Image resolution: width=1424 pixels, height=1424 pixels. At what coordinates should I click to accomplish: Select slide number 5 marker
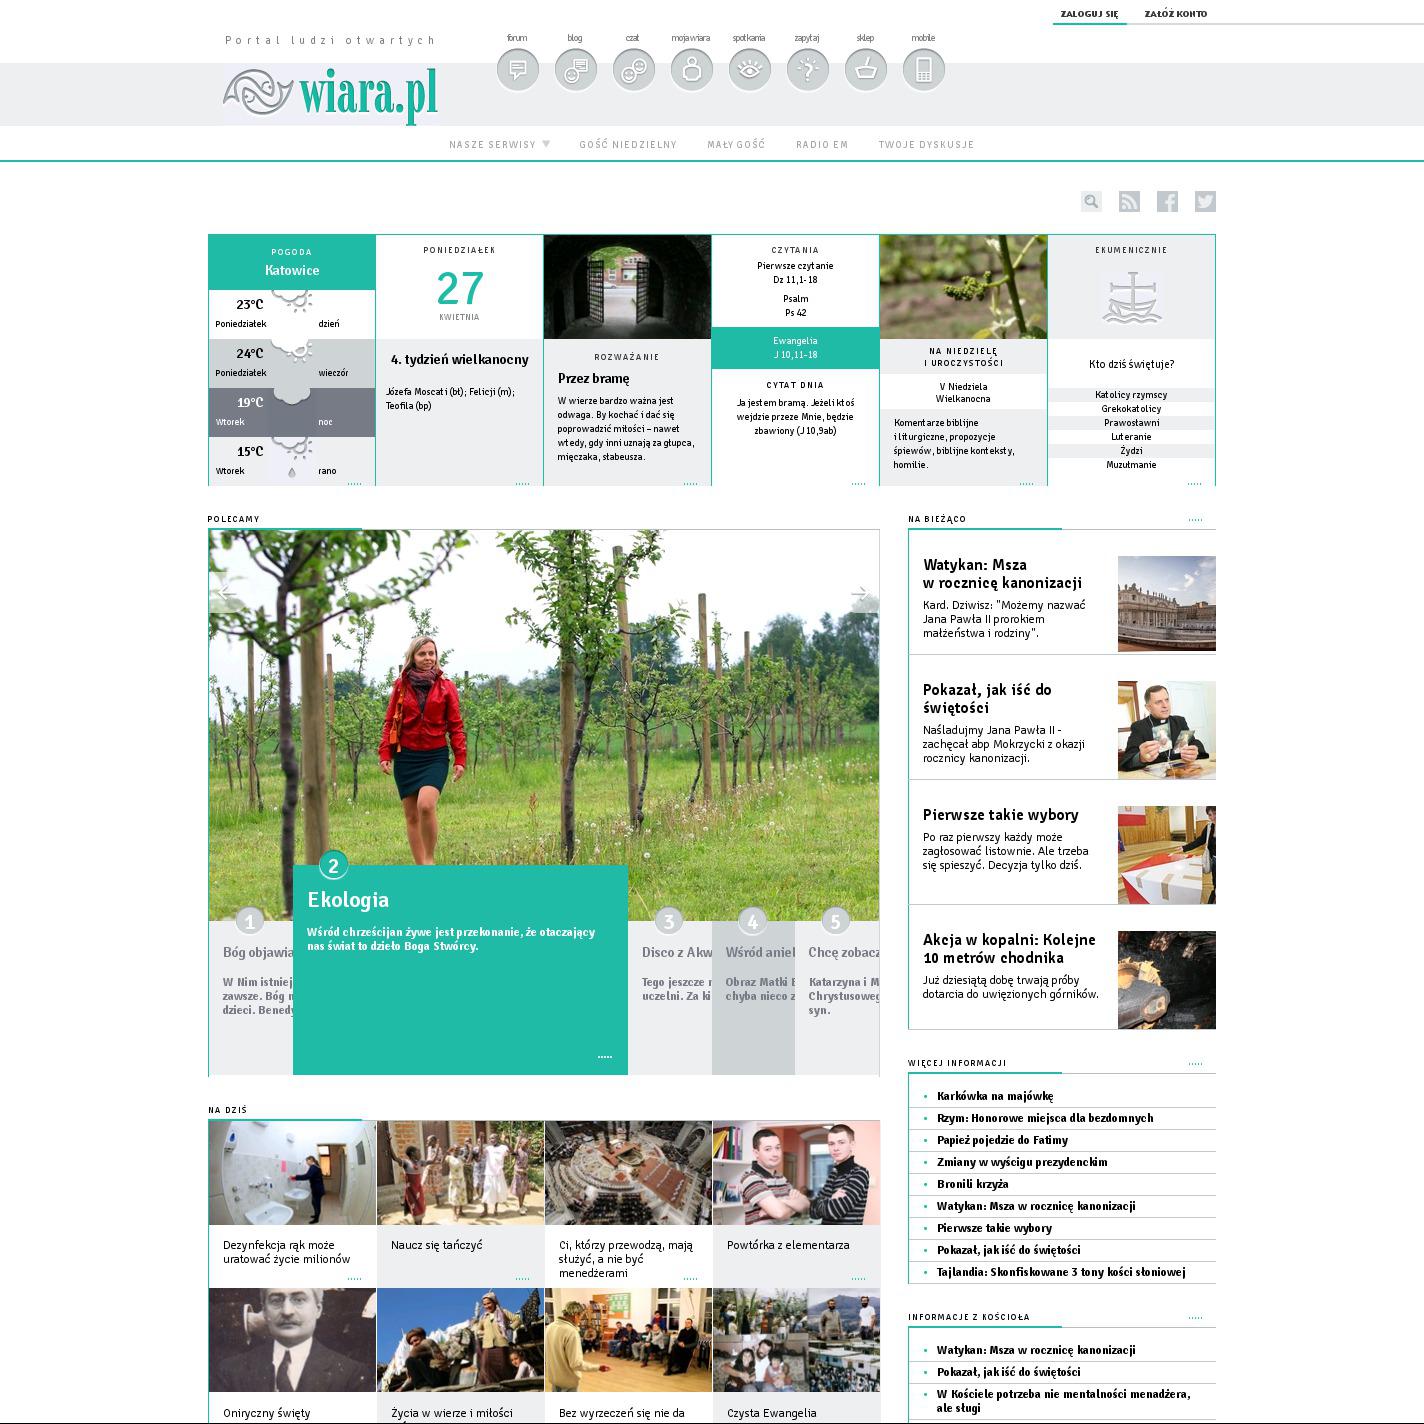click(835, 921)
